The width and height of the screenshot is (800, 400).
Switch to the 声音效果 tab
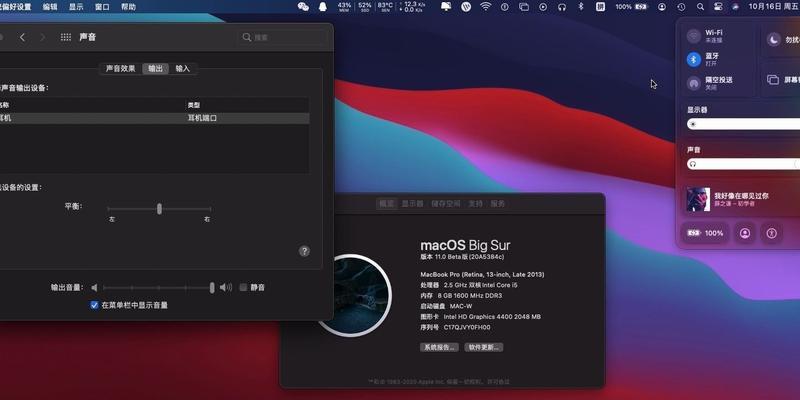[x=120, y=68]
